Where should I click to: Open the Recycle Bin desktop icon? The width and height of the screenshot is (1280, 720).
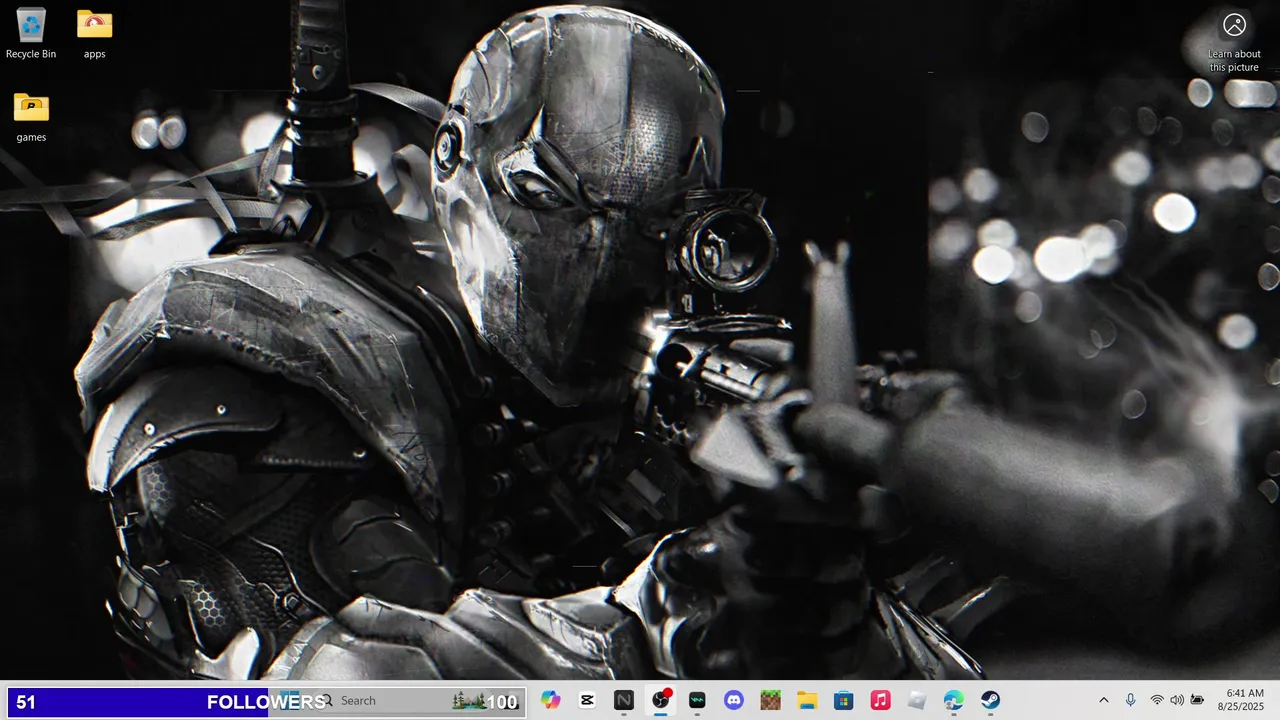[x=31, y=33]
